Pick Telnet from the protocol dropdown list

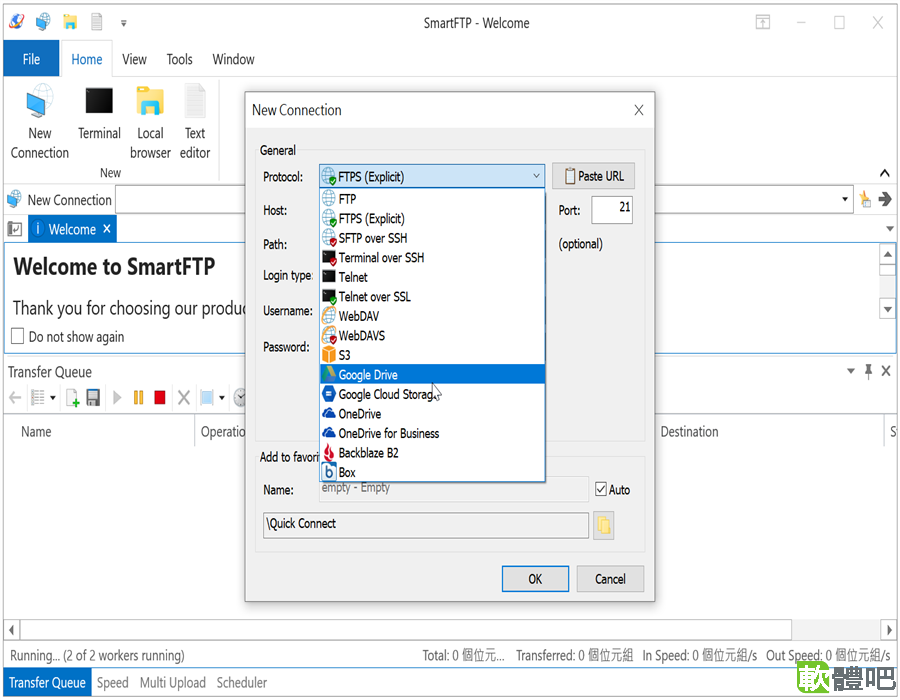[432, 277]
